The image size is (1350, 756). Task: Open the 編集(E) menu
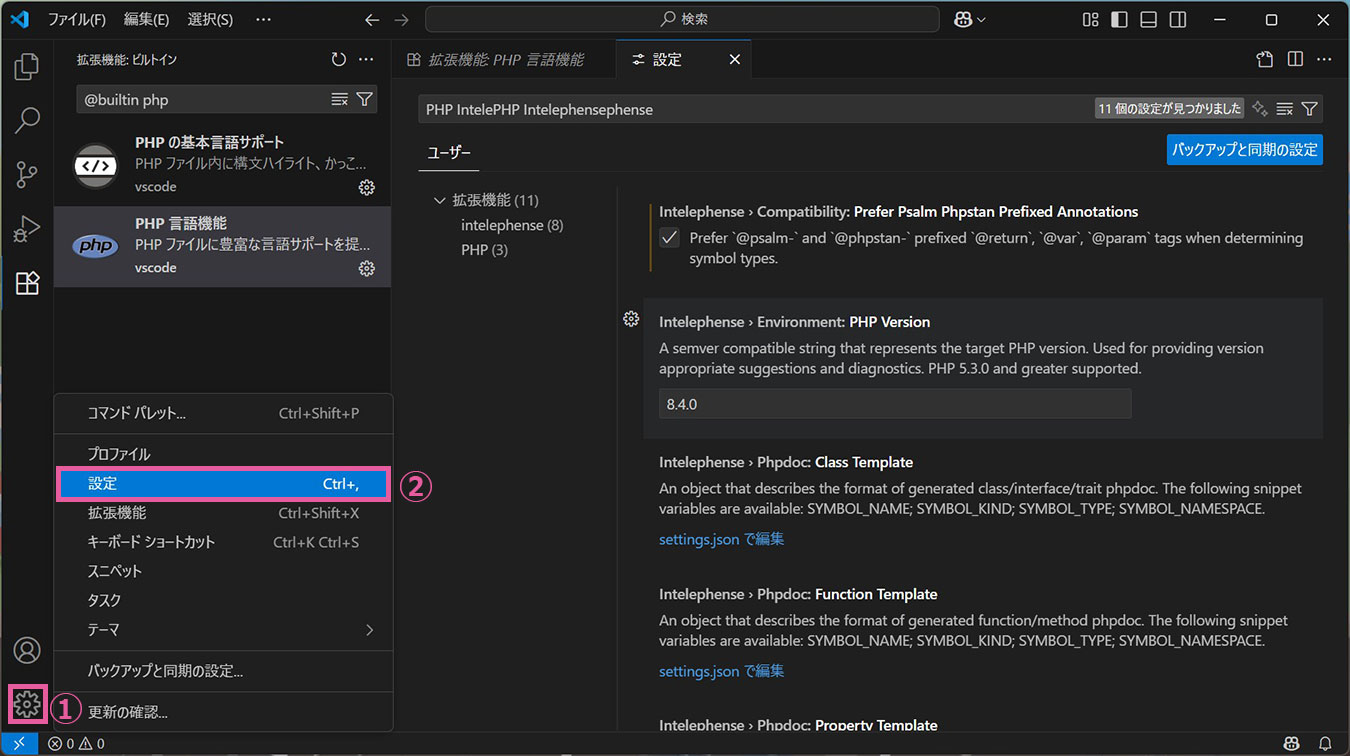point(146,20)
